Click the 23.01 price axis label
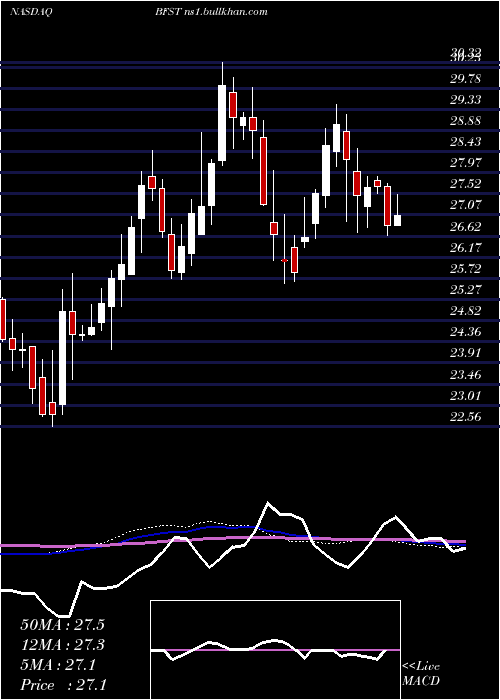This screenshot has height=700, width=500. 466,396
